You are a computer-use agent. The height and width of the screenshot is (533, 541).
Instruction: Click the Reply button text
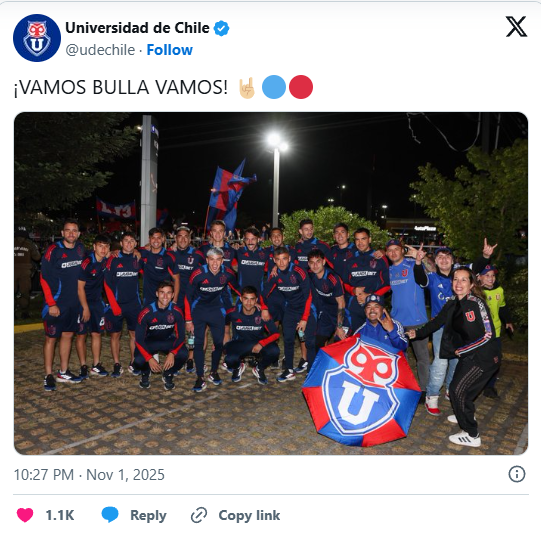tap(148, 515)
